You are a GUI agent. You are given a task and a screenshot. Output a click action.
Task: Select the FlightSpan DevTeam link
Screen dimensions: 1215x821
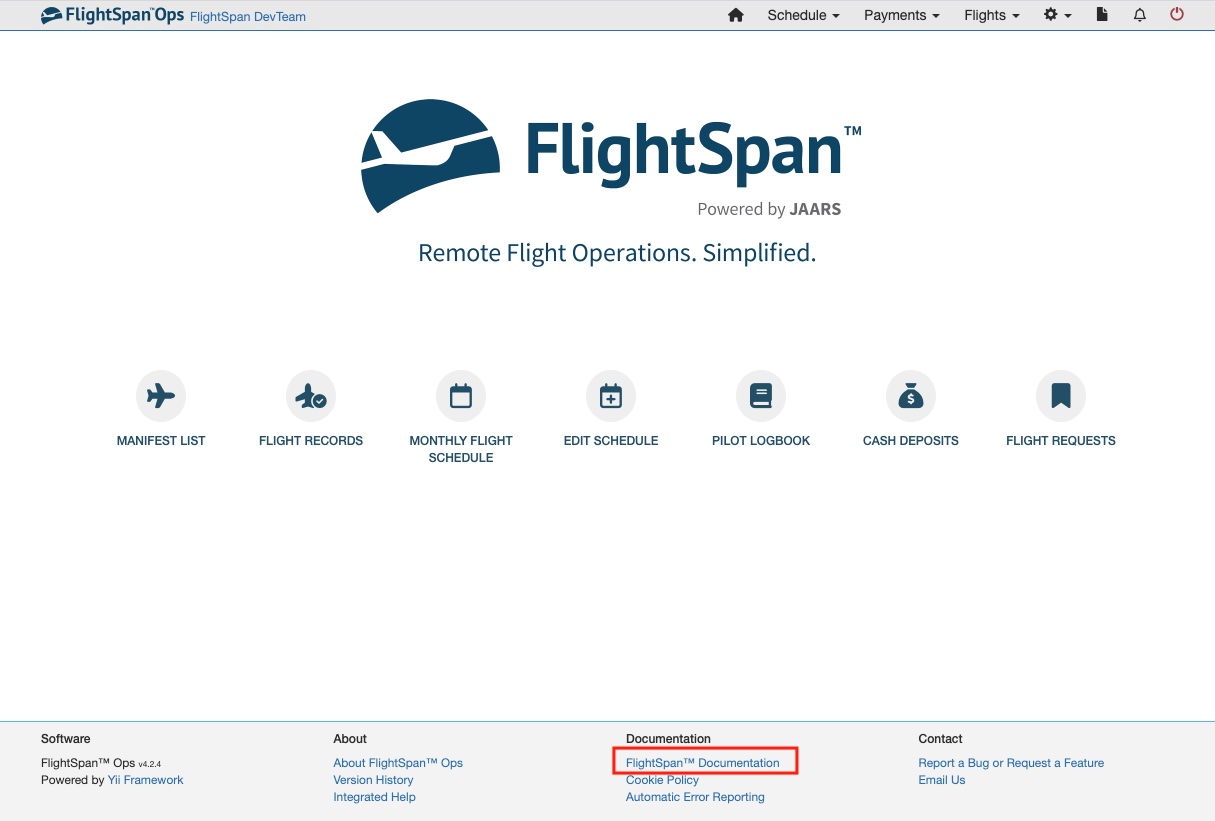coord(247,17)
